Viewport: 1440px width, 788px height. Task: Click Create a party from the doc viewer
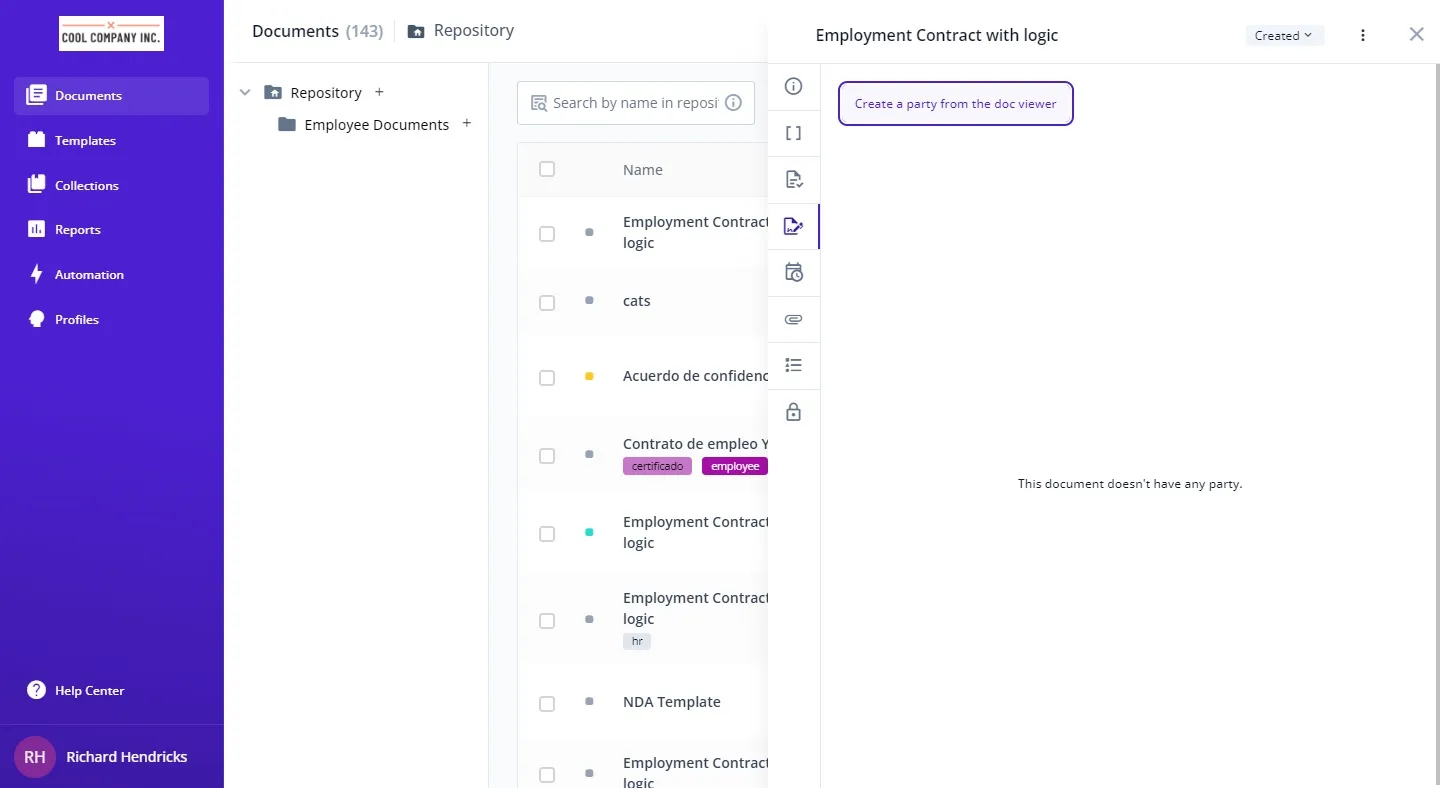click(955, 104)
